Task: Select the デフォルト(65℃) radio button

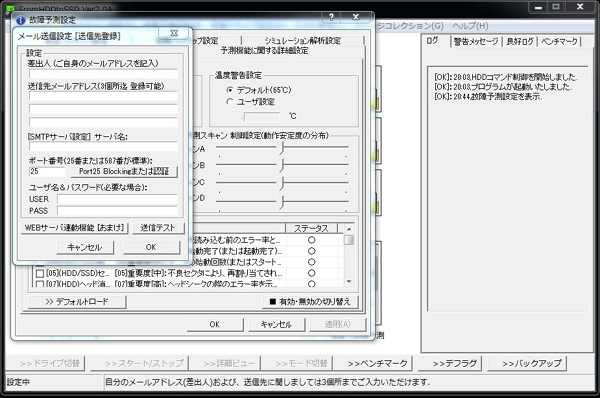Action: 230,90
